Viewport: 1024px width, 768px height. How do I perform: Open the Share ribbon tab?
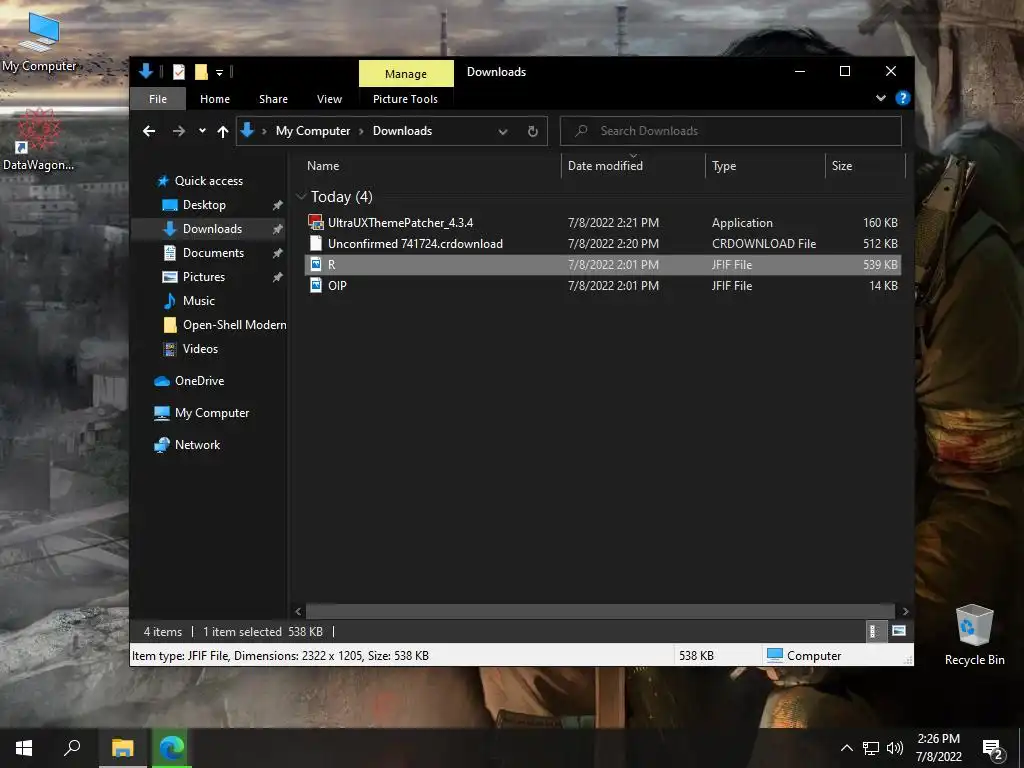click(x=273, y=99)
